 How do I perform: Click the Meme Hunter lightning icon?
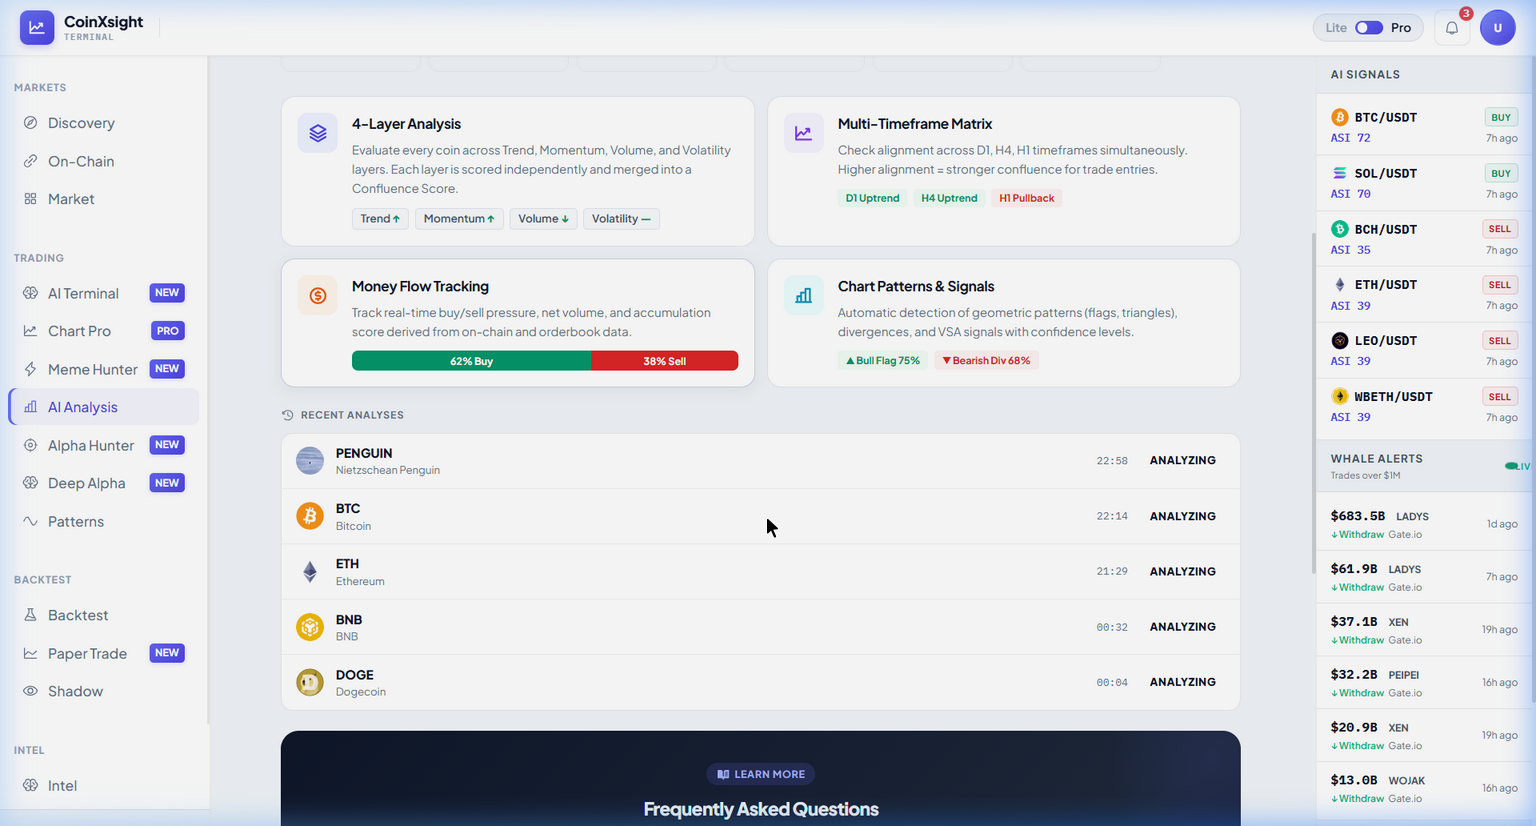30,369
